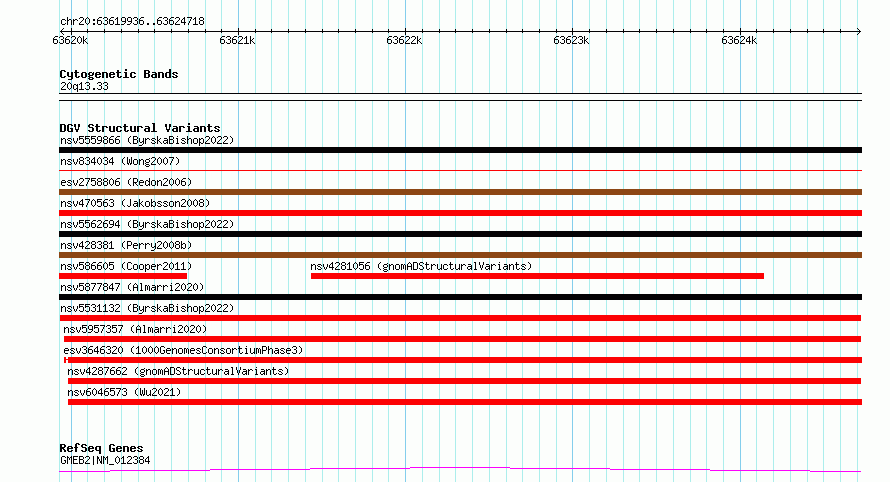This screenshot has height=482, width=890.
Task: Select the red bar under nsv6046573
Action: pos(465,402)
